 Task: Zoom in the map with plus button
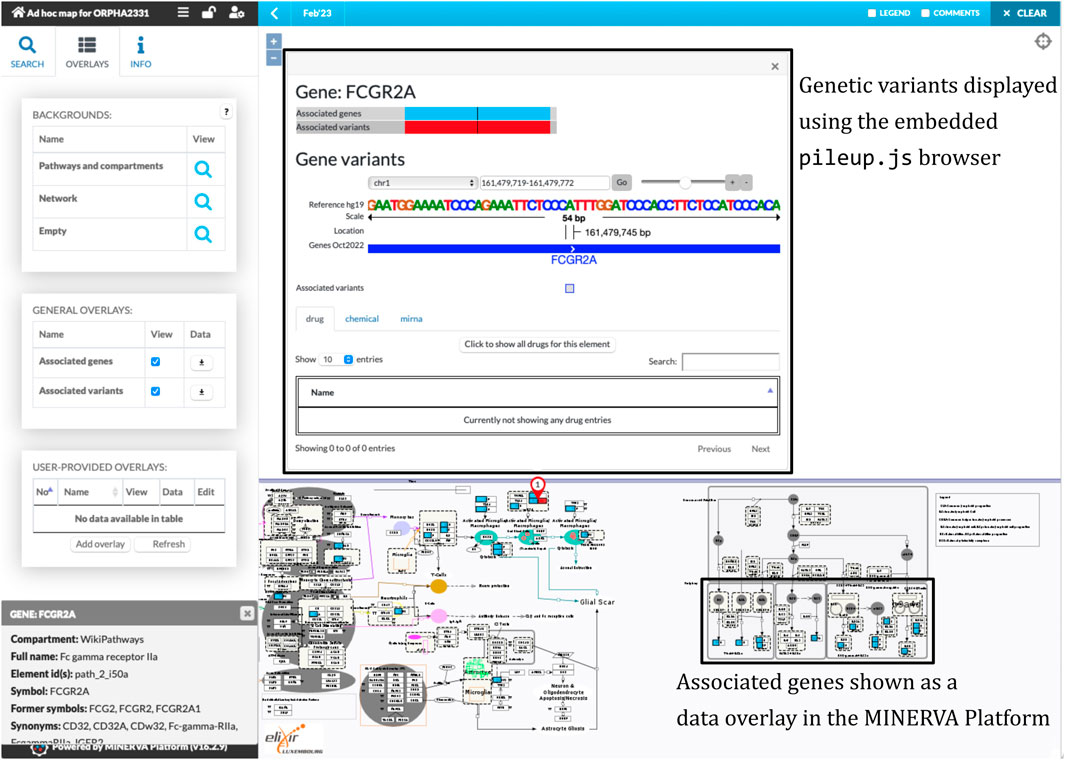pyautogui.click(x=273, y=41)
